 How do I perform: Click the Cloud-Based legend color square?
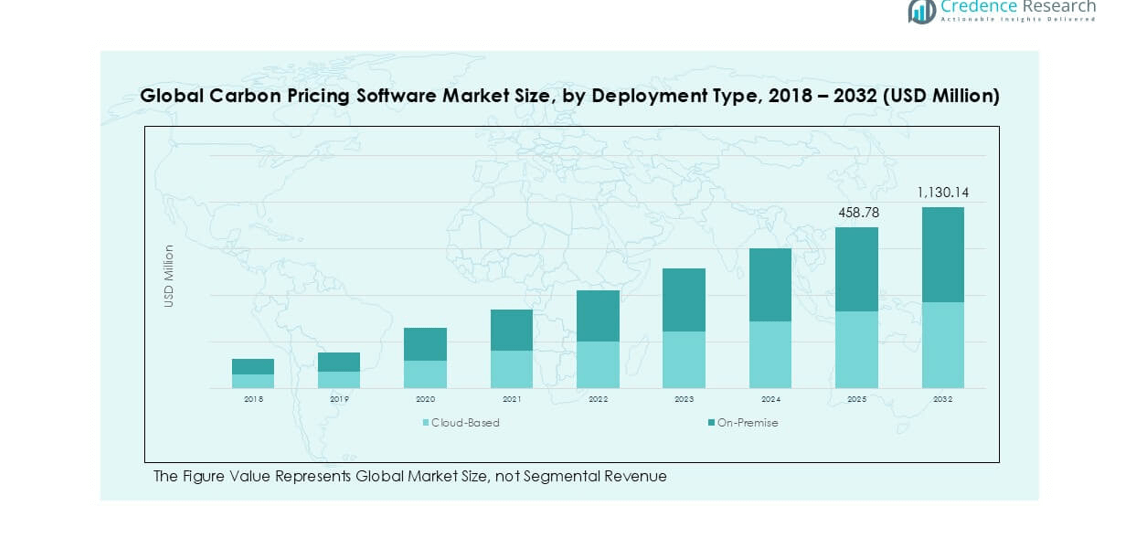click(x=426, y=423)
